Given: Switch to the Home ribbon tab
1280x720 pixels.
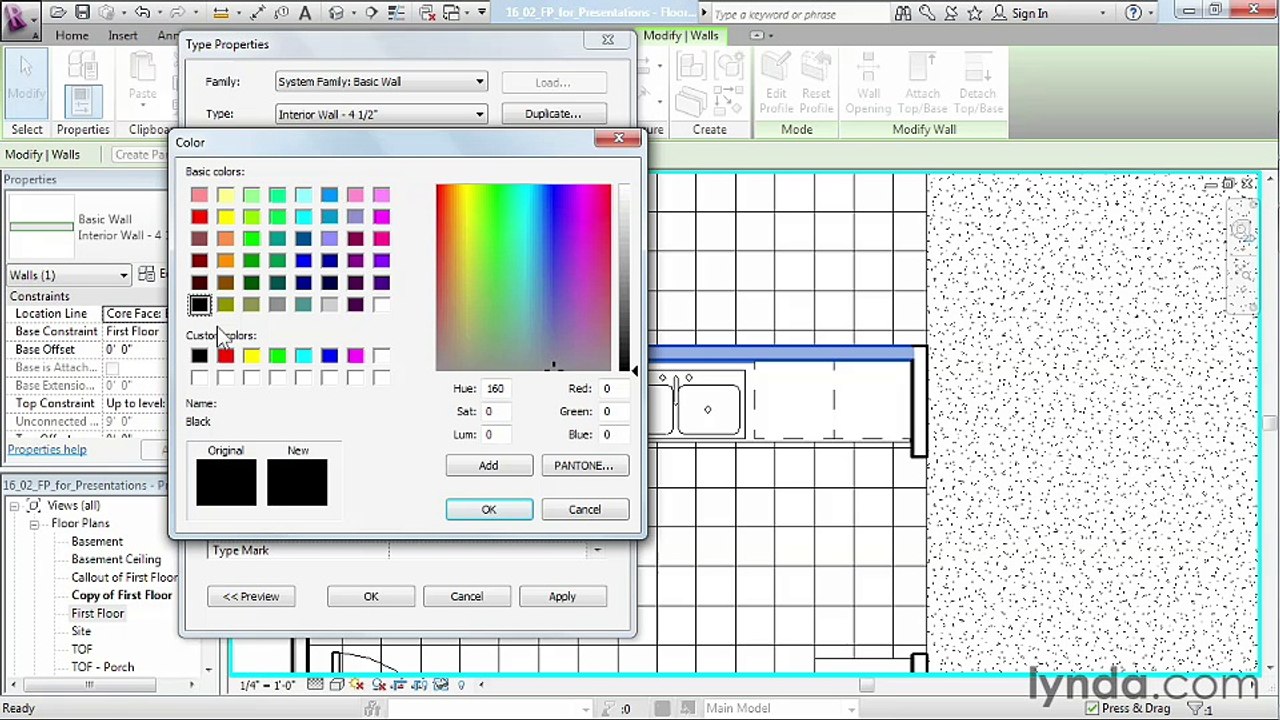Looking at the screenshot, I should tap(72, 35).
